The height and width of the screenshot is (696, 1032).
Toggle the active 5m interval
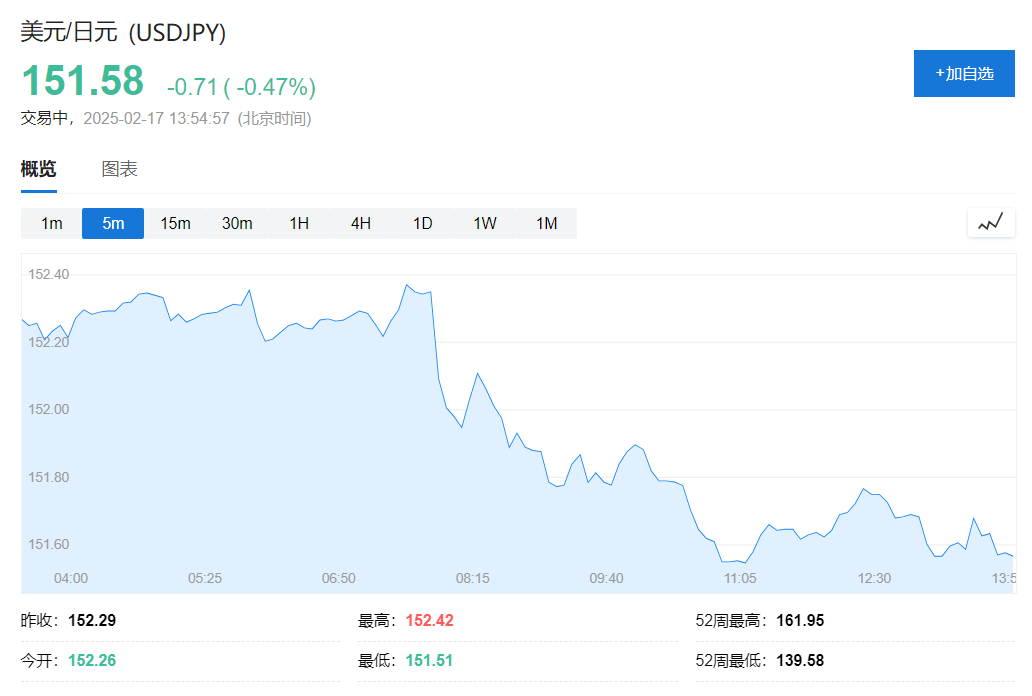(112, 223)
